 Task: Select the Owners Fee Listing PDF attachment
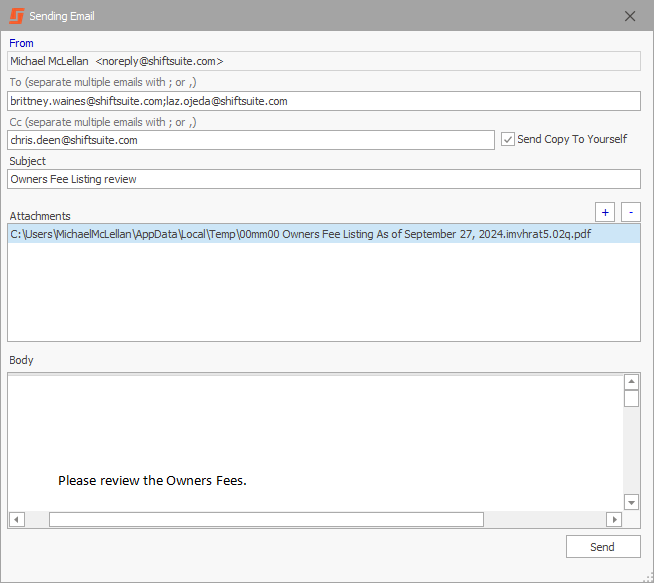point(324,234)
